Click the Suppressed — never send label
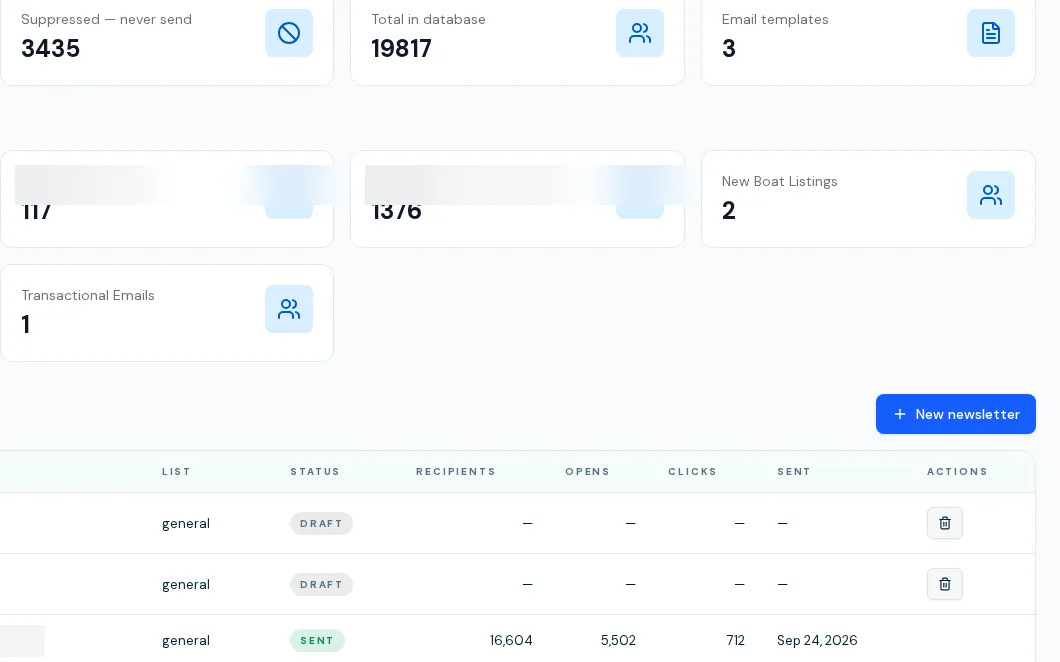Image resolution: width=1060 pixels, height=662 pixels. [106, 20]
